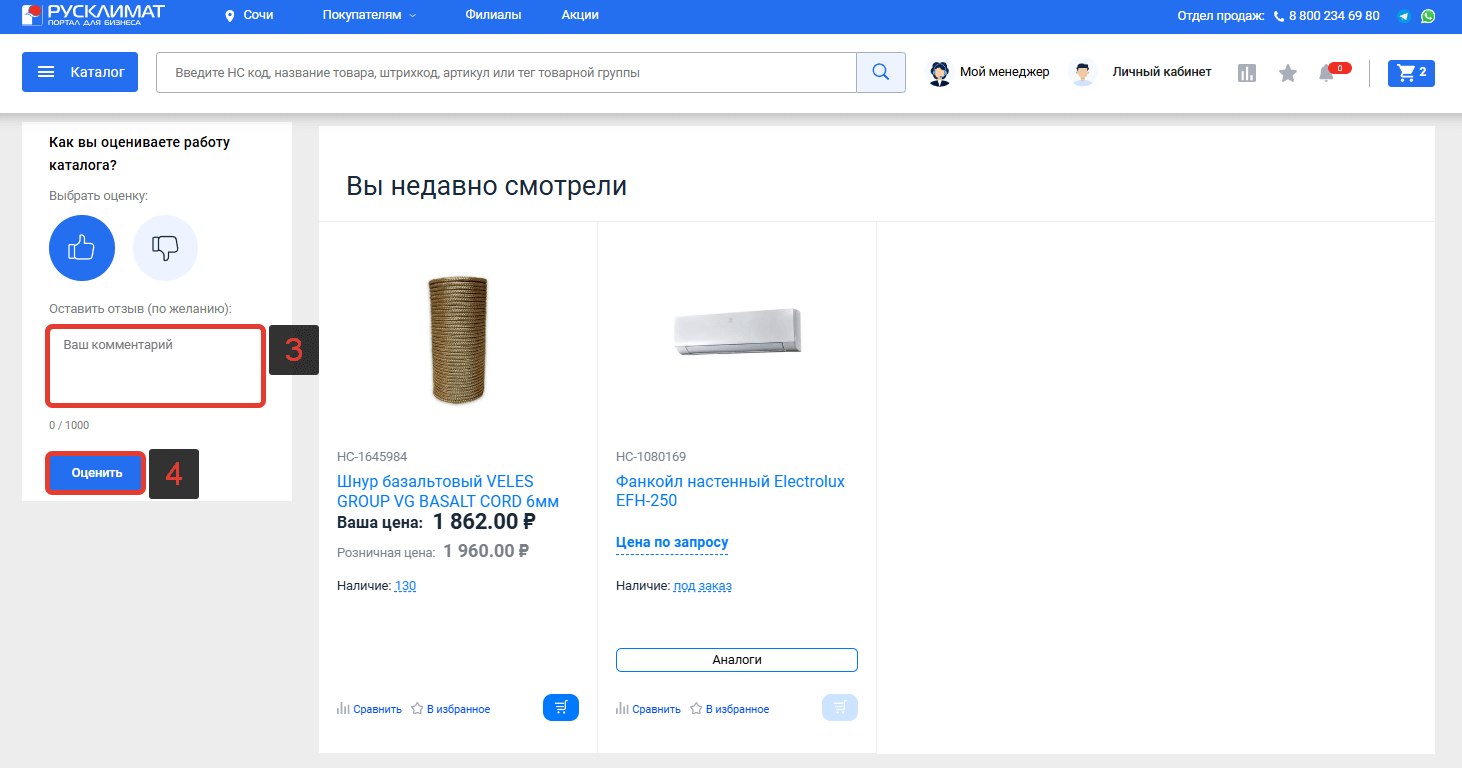Open the Акции menu item
The height and width of the screenshot is (768, 1462).
580,16
